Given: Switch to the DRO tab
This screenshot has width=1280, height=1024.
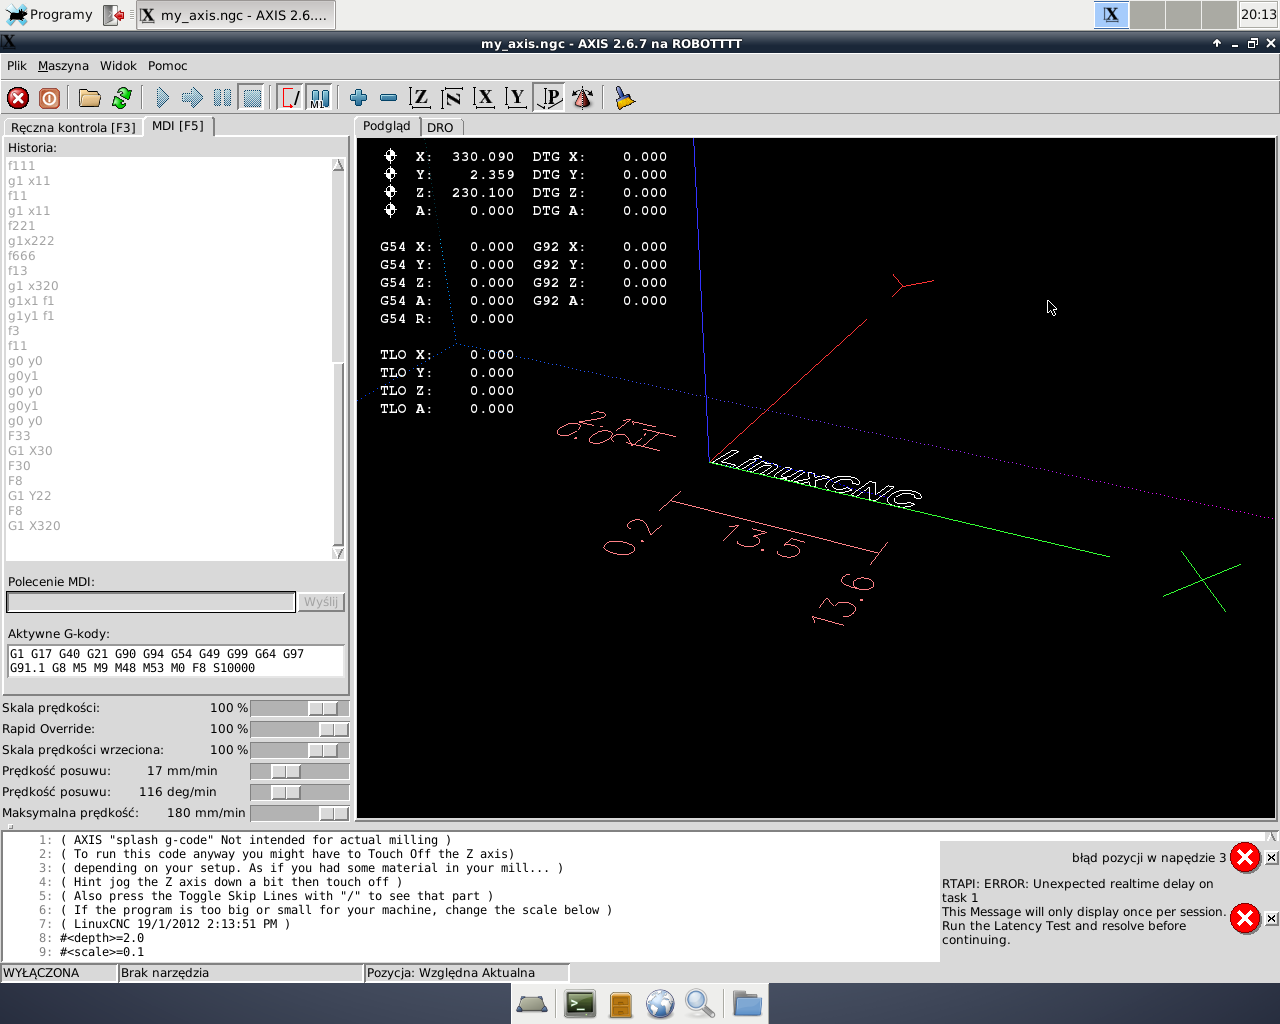Looking at the screenshot, I should tap(440, 127).
